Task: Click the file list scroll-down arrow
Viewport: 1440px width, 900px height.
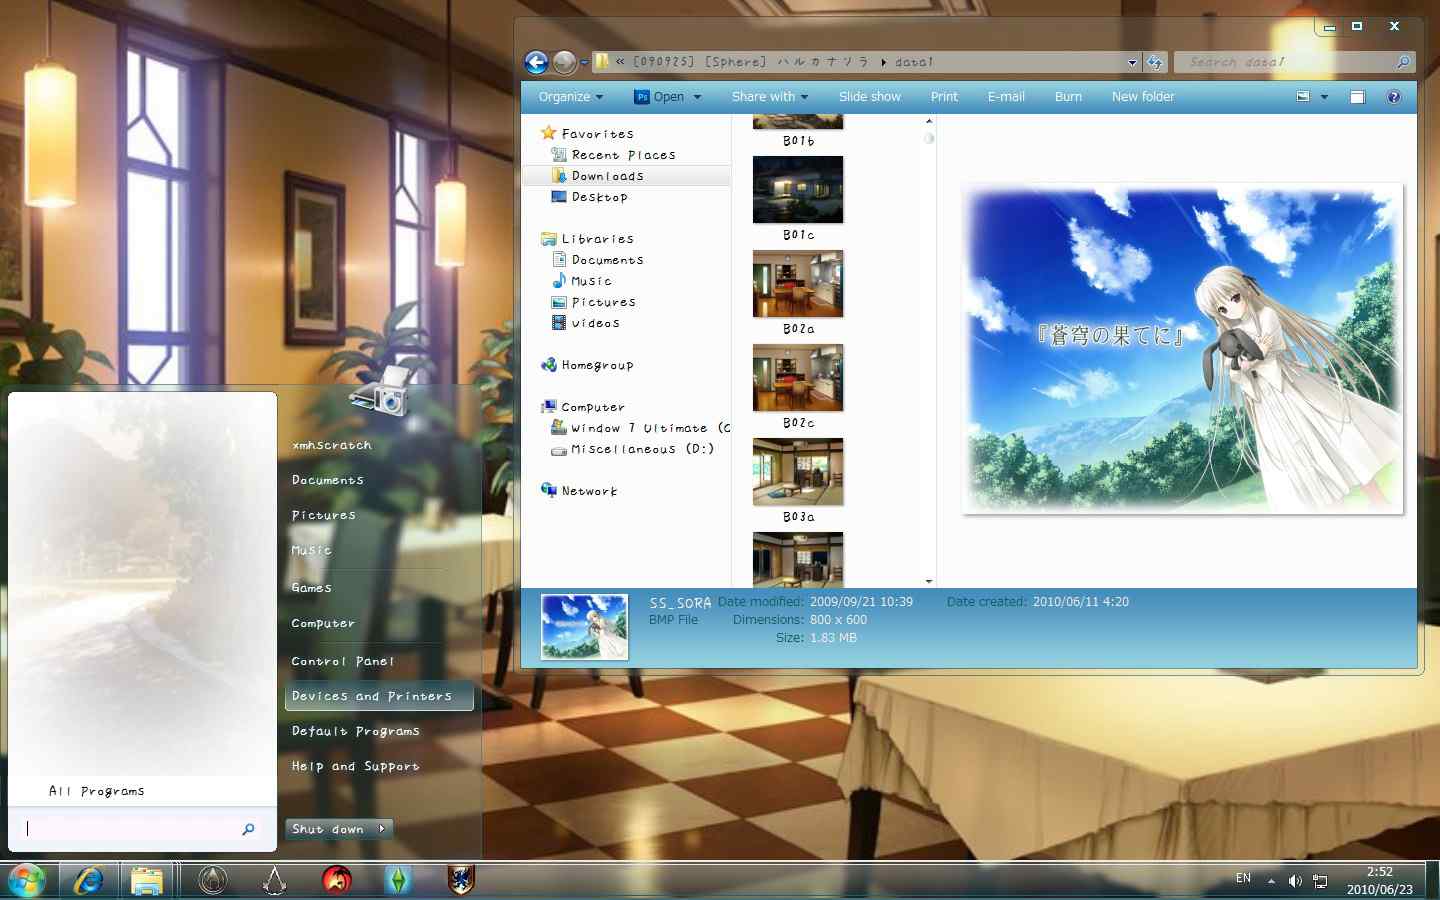Action: (x=929, y=581)
